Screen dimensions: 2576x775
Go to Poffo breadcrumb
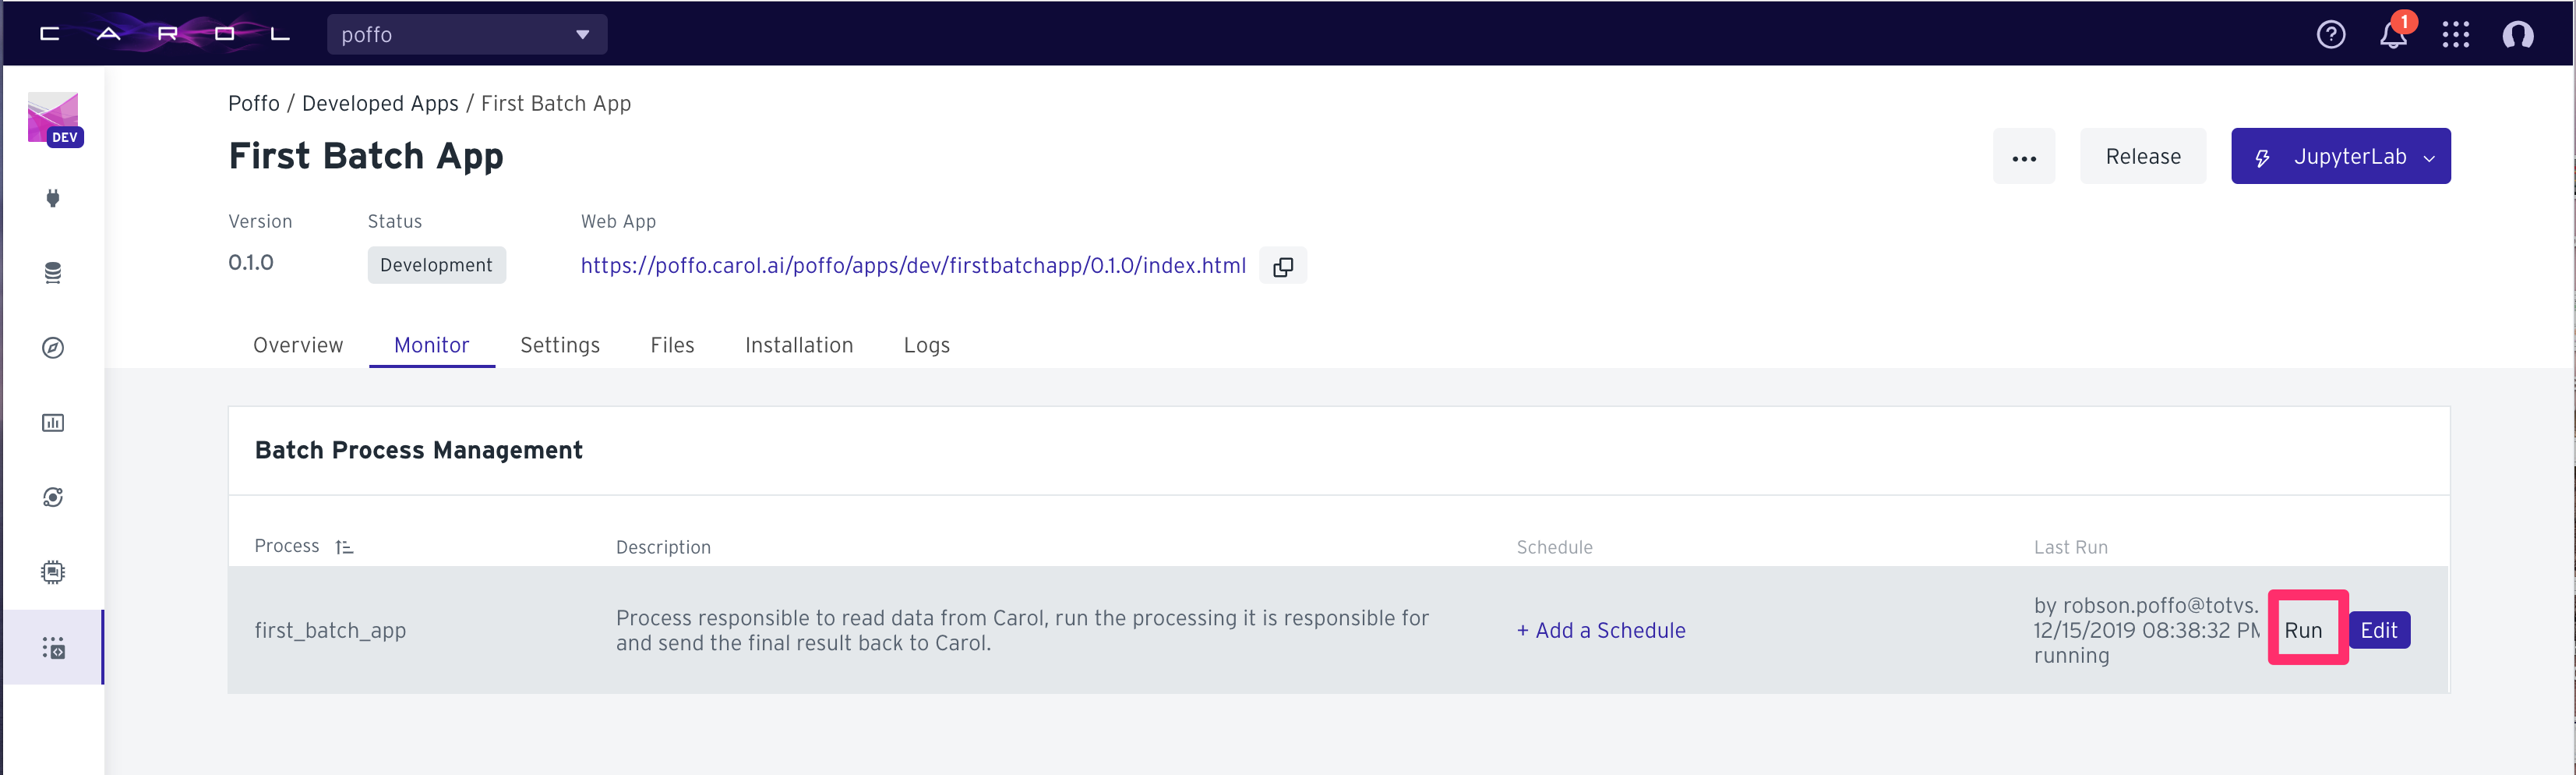[x=254, y=104]
